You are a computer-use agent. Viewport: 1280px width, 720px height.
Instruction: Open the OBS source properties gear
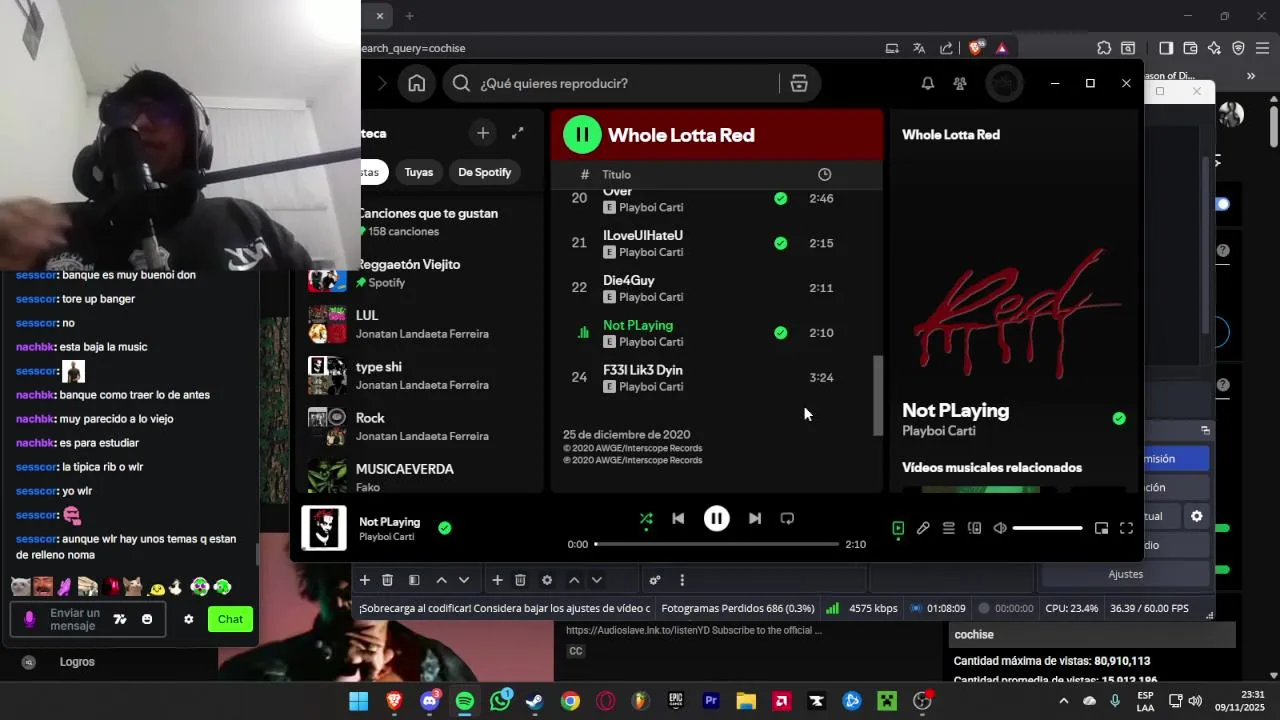coord(547,580)
